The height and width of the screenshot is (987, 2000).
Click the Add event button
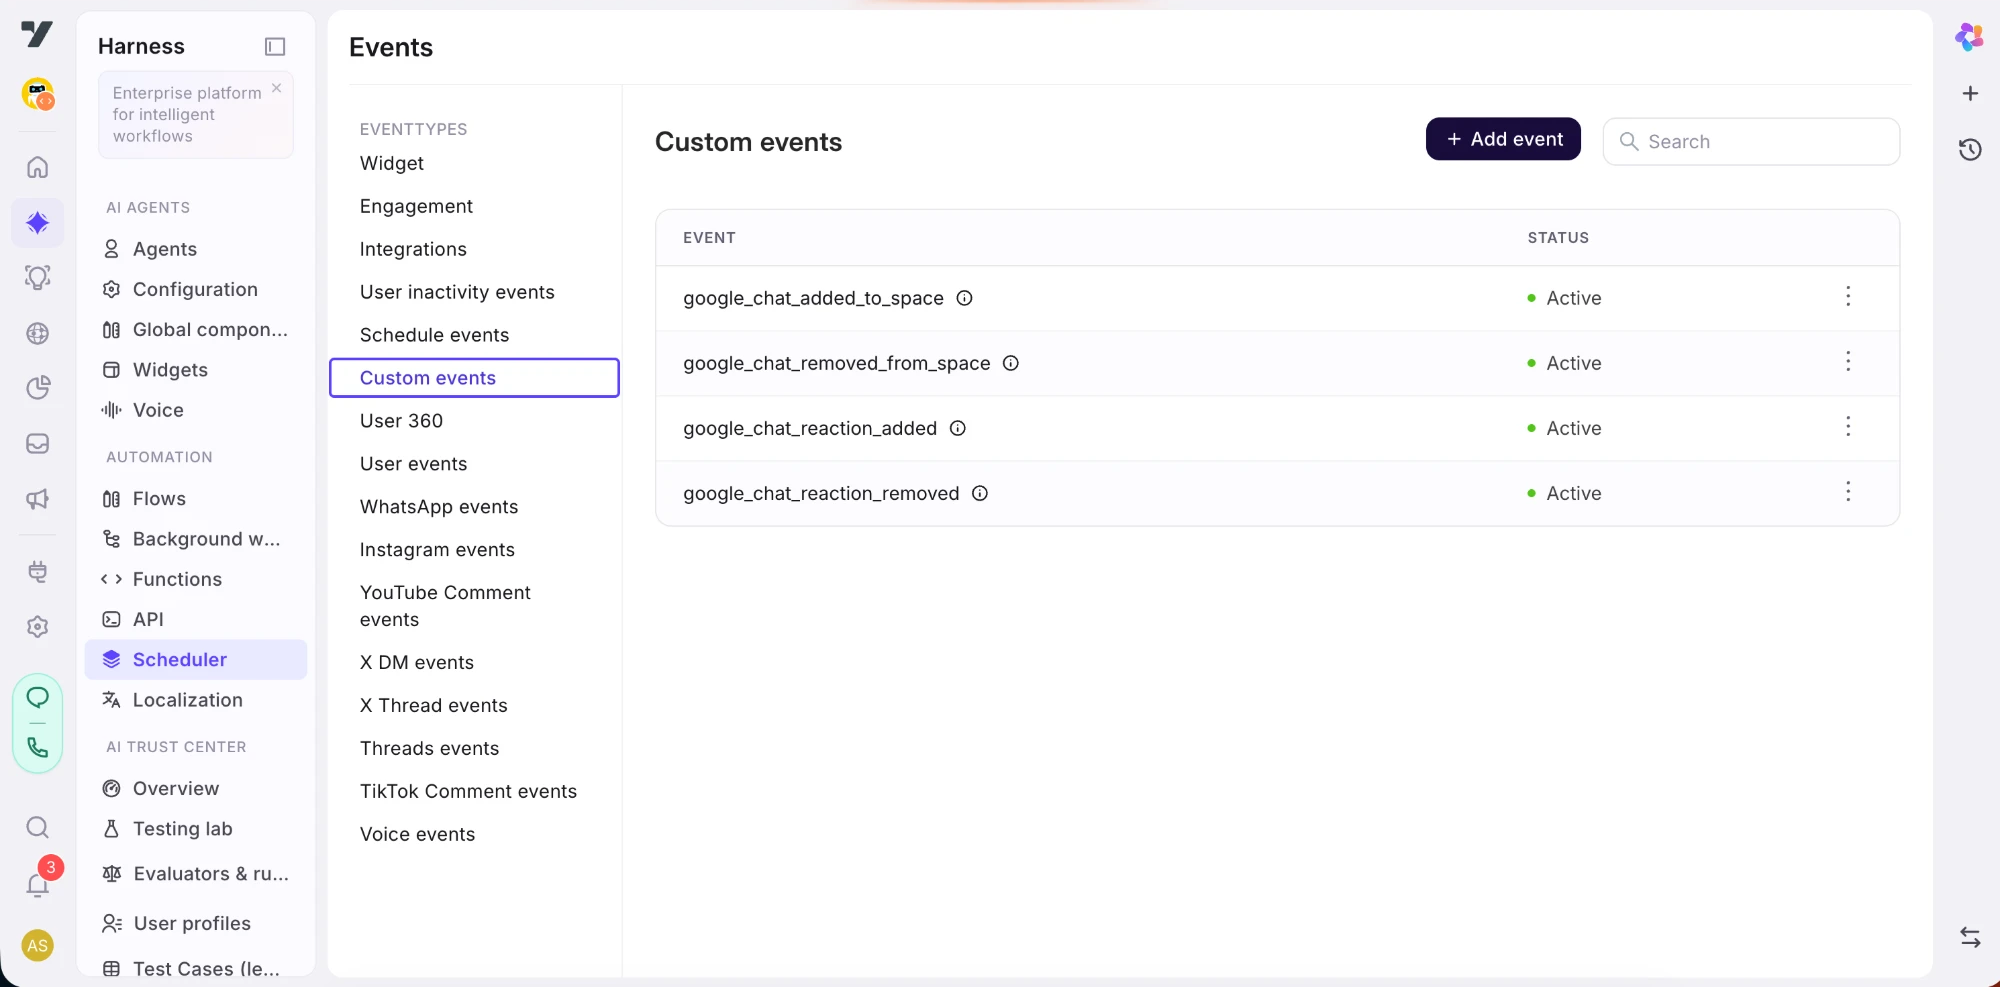(1503, 139)
